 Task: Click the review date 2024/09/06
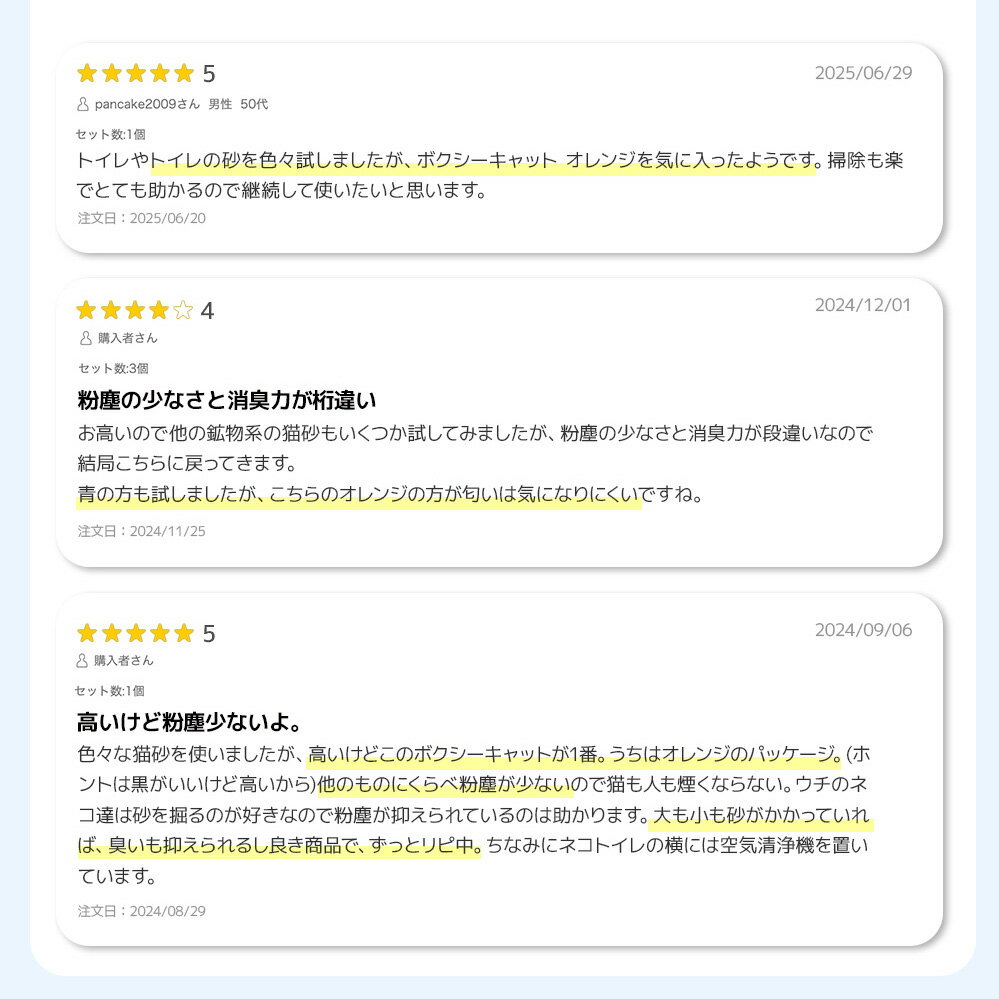tap(863, 630)
